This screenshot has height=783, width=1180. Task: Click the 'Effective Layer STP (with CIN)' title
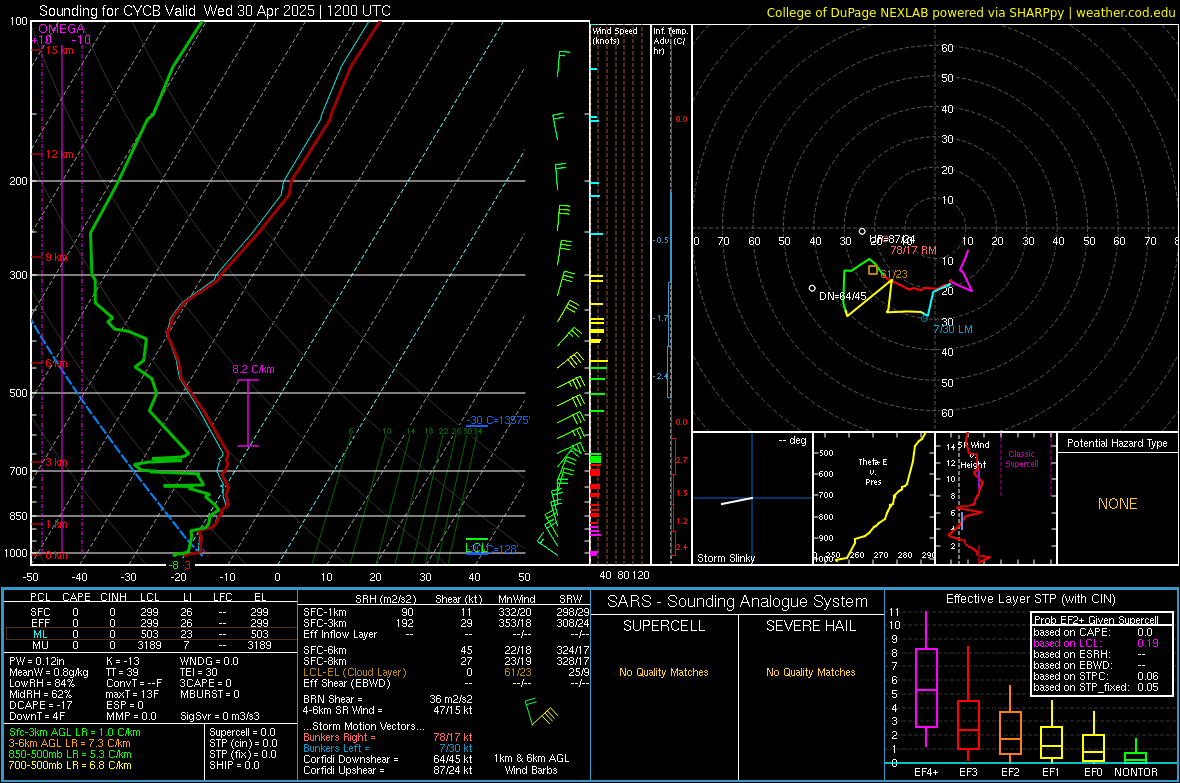point(1030,599)
